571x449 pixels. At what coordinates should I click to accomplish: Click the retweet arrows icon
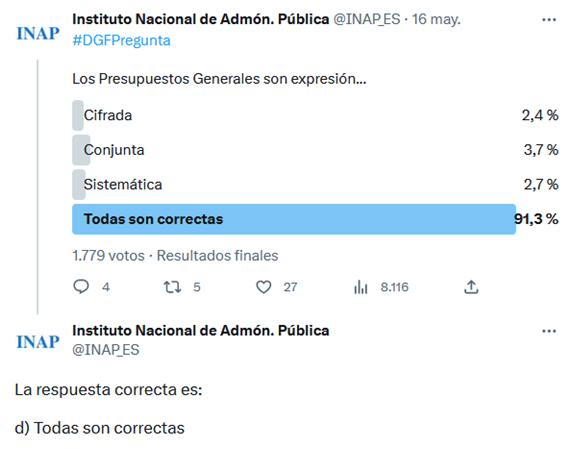point(172,287)
